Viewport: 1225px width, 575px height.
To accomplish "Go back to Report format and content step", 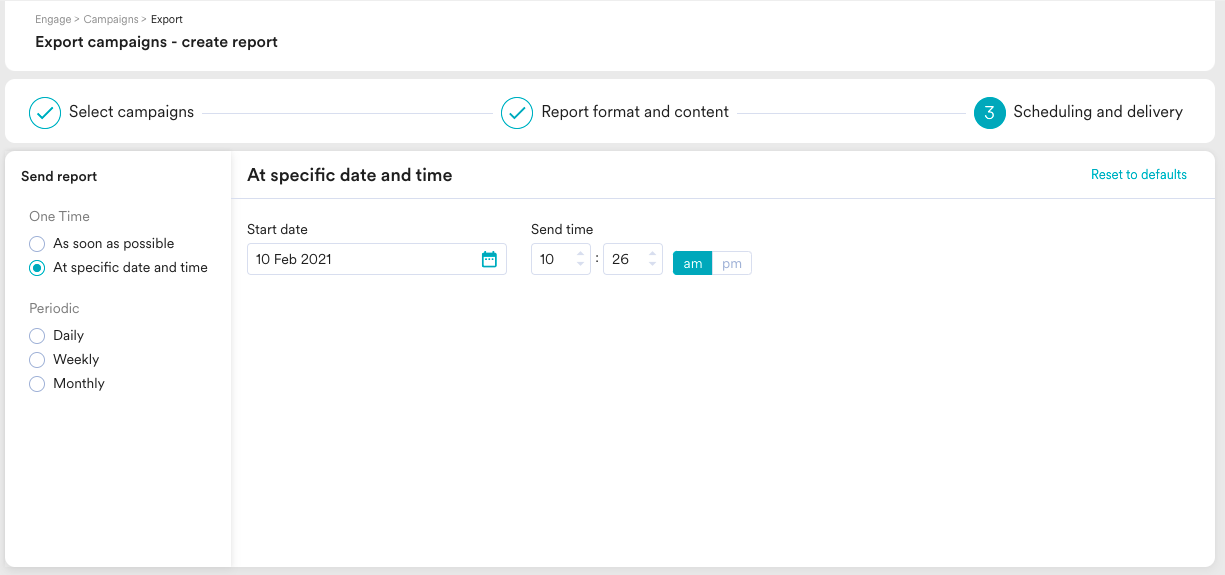I will (x=634, y=112).
